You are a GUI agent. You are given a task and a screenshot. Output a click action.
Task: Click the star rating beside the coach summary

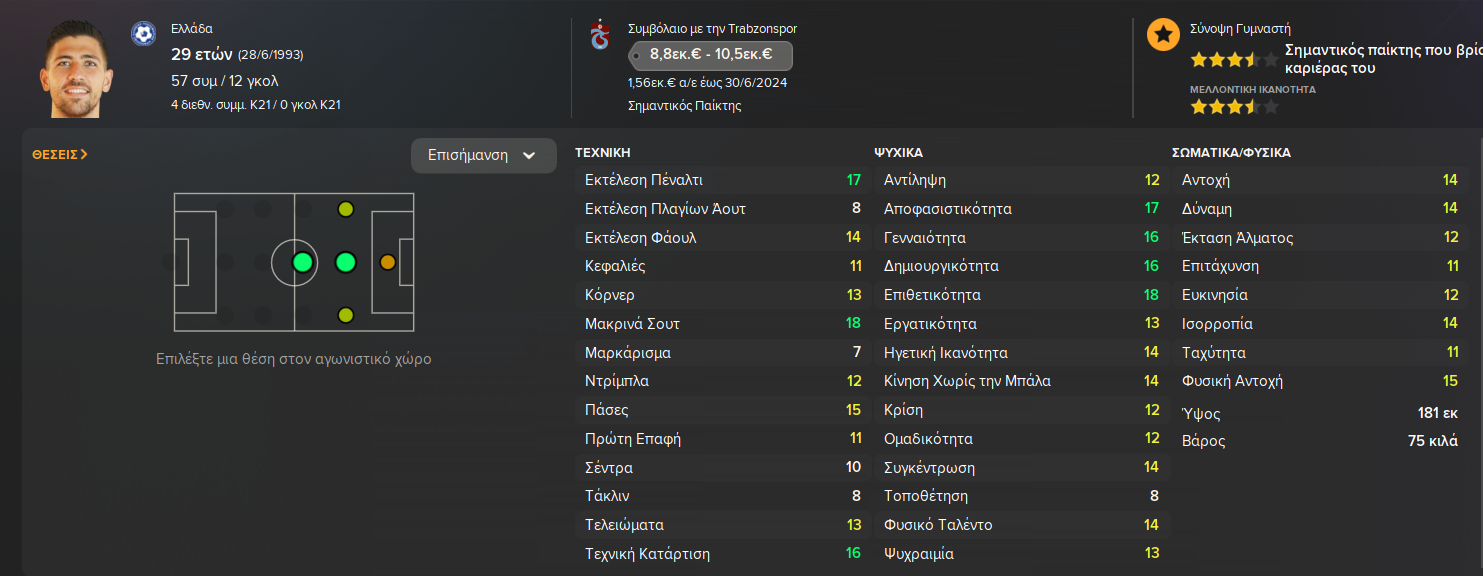pos(1233,60)
